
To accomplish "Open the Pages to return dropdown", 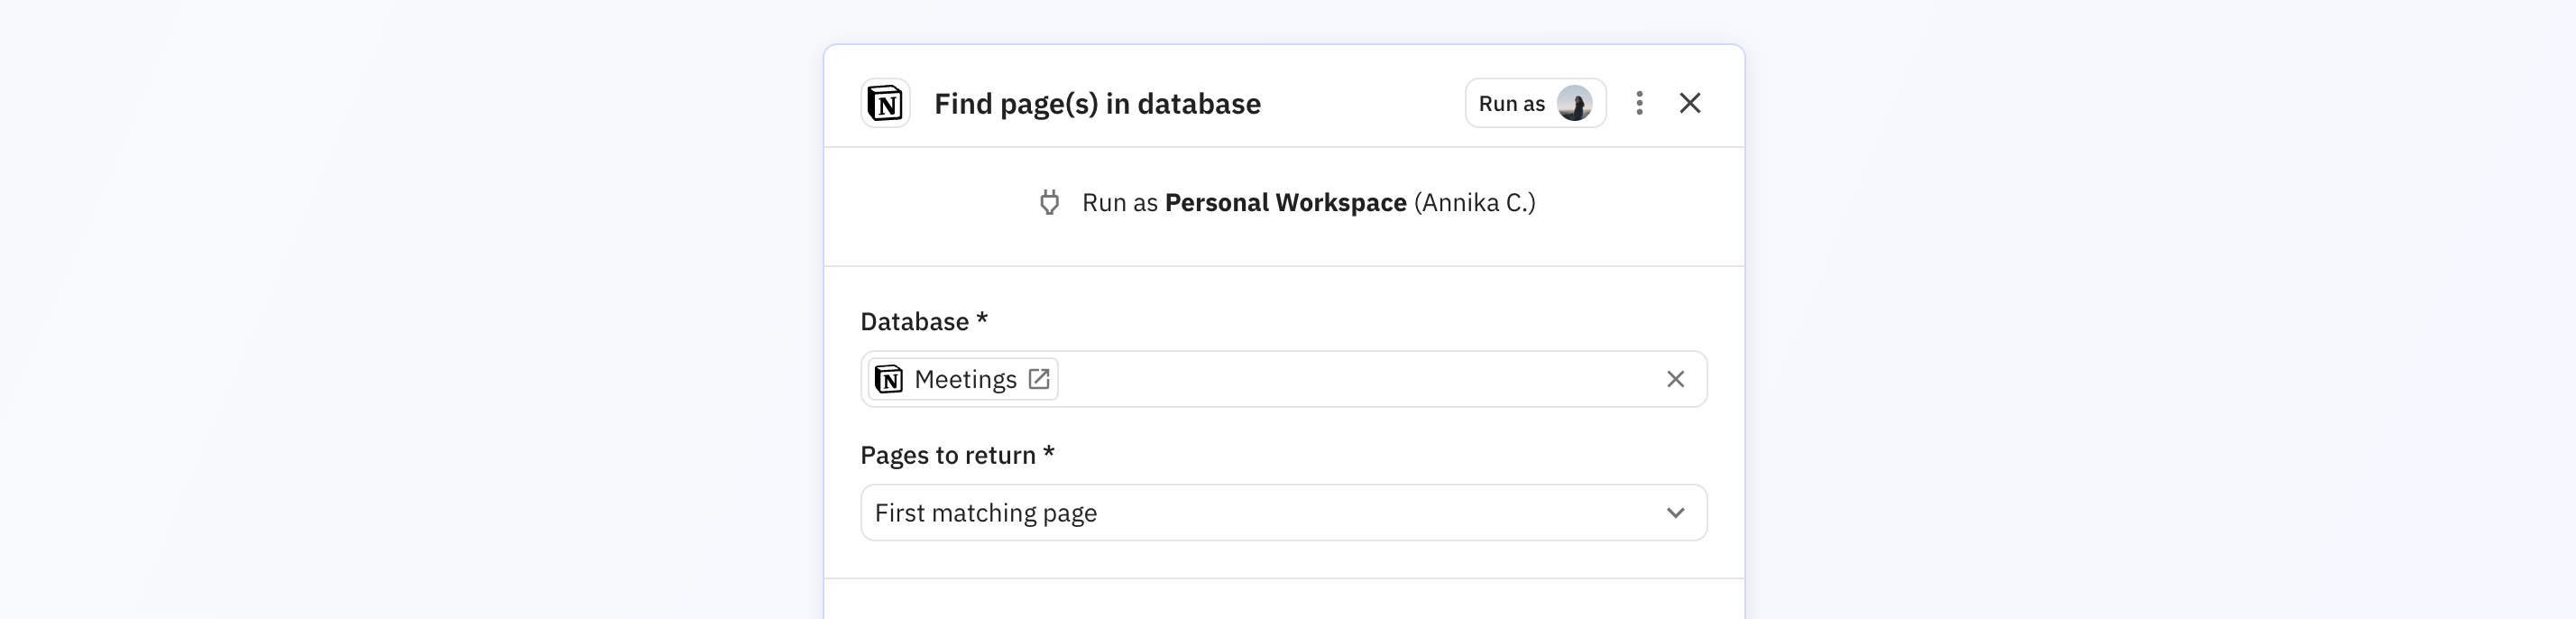I will tap(1284, 513).
